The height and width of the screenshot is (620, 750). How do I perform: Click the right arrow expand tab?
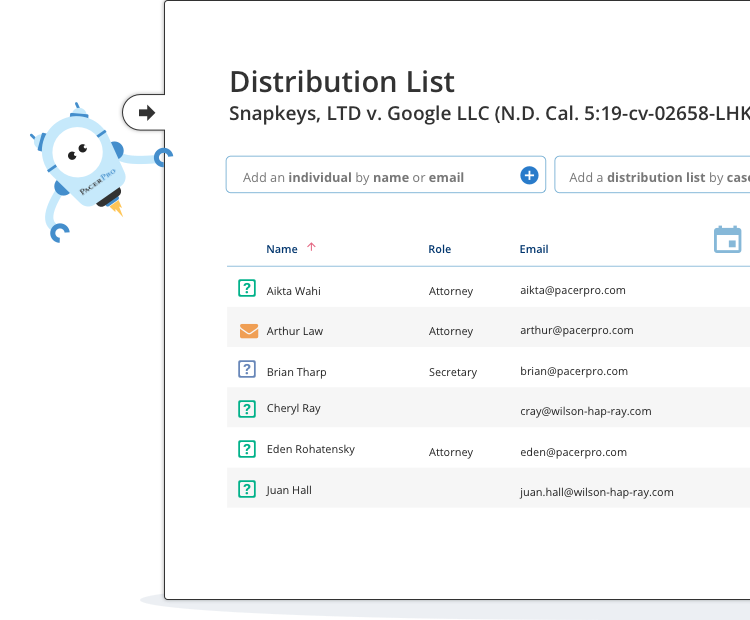point(146,113)
